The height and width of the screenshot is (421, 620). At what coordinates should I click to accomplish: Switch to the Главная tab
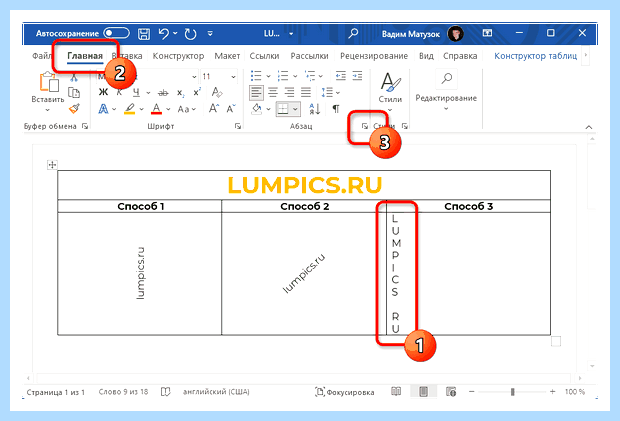click(x=85, y=56)
